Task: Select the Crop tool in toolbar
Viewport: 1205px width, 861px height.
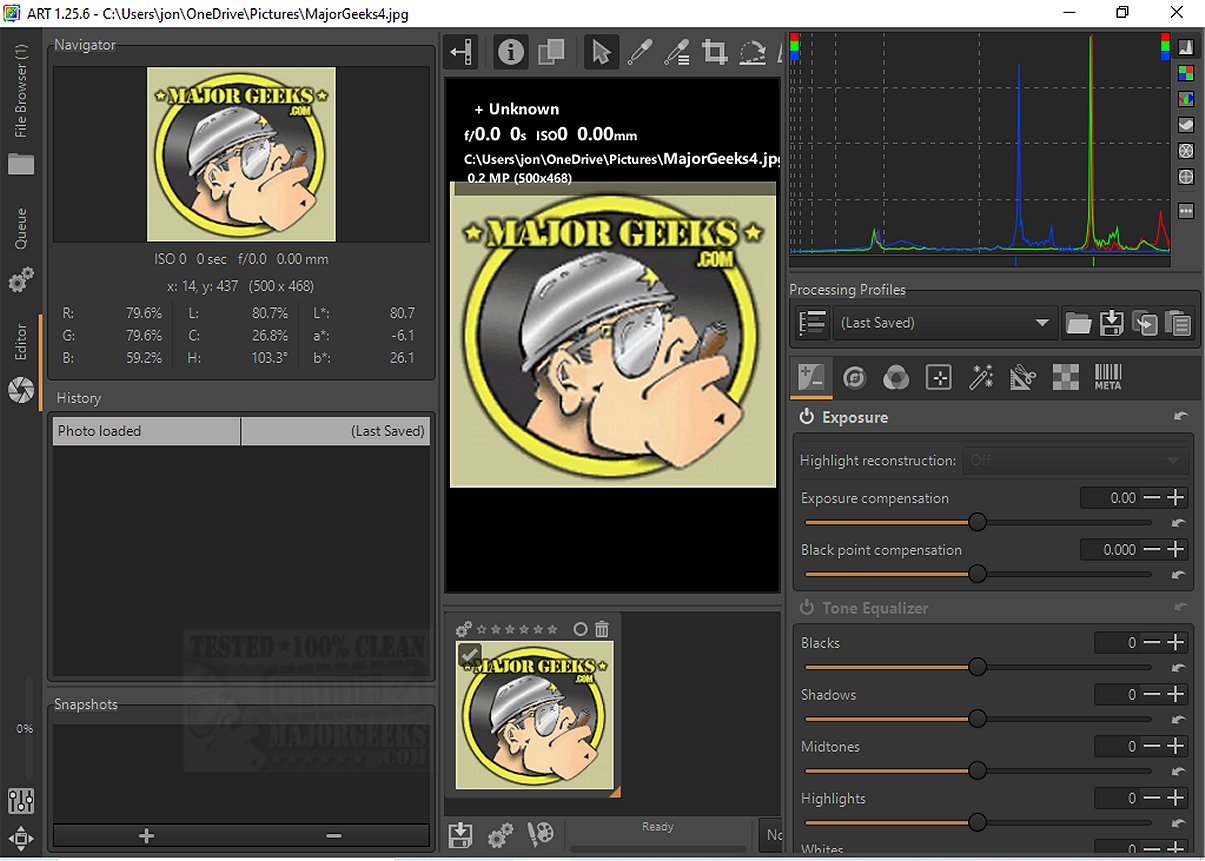Action: 714,53
